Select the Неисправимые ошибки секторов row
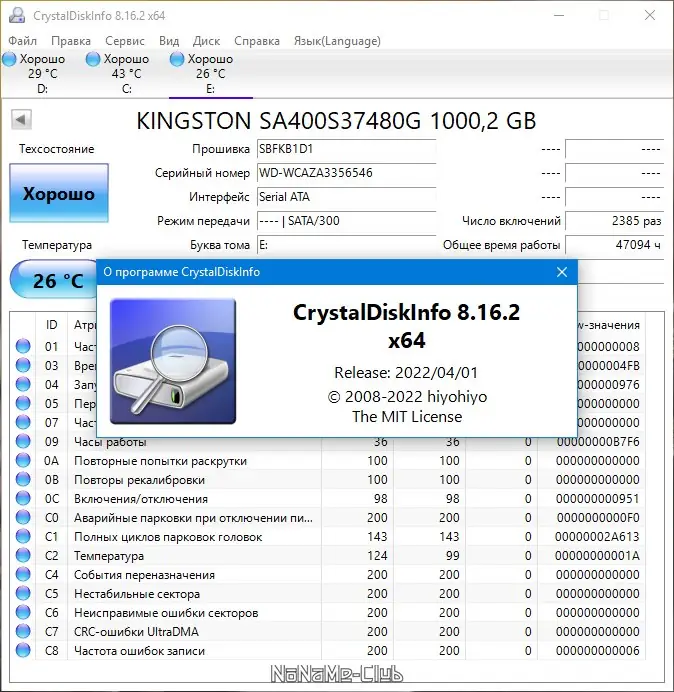 [328, 612]
